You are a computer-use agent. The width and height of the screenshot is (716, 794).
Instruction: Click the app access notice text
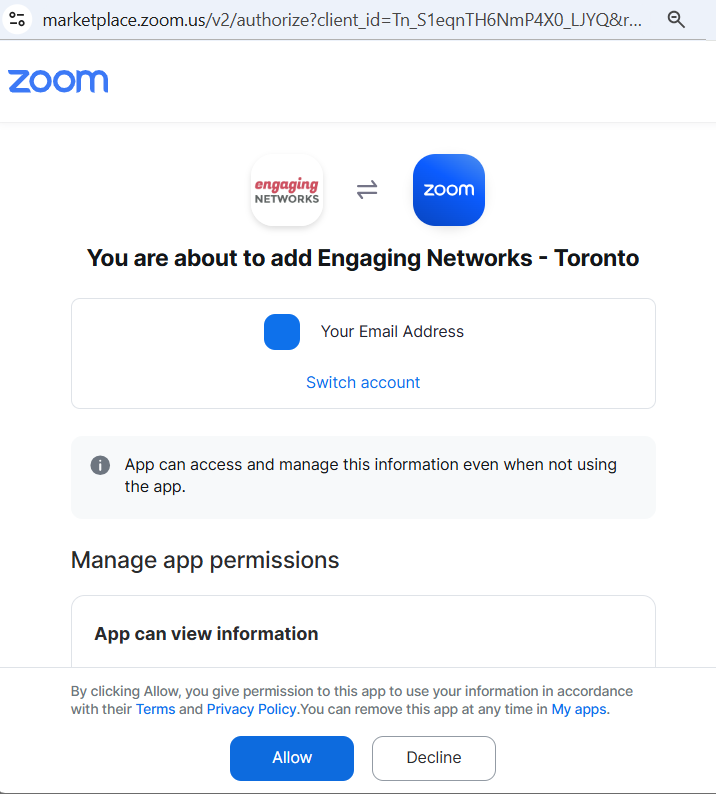tap(370, 476)
